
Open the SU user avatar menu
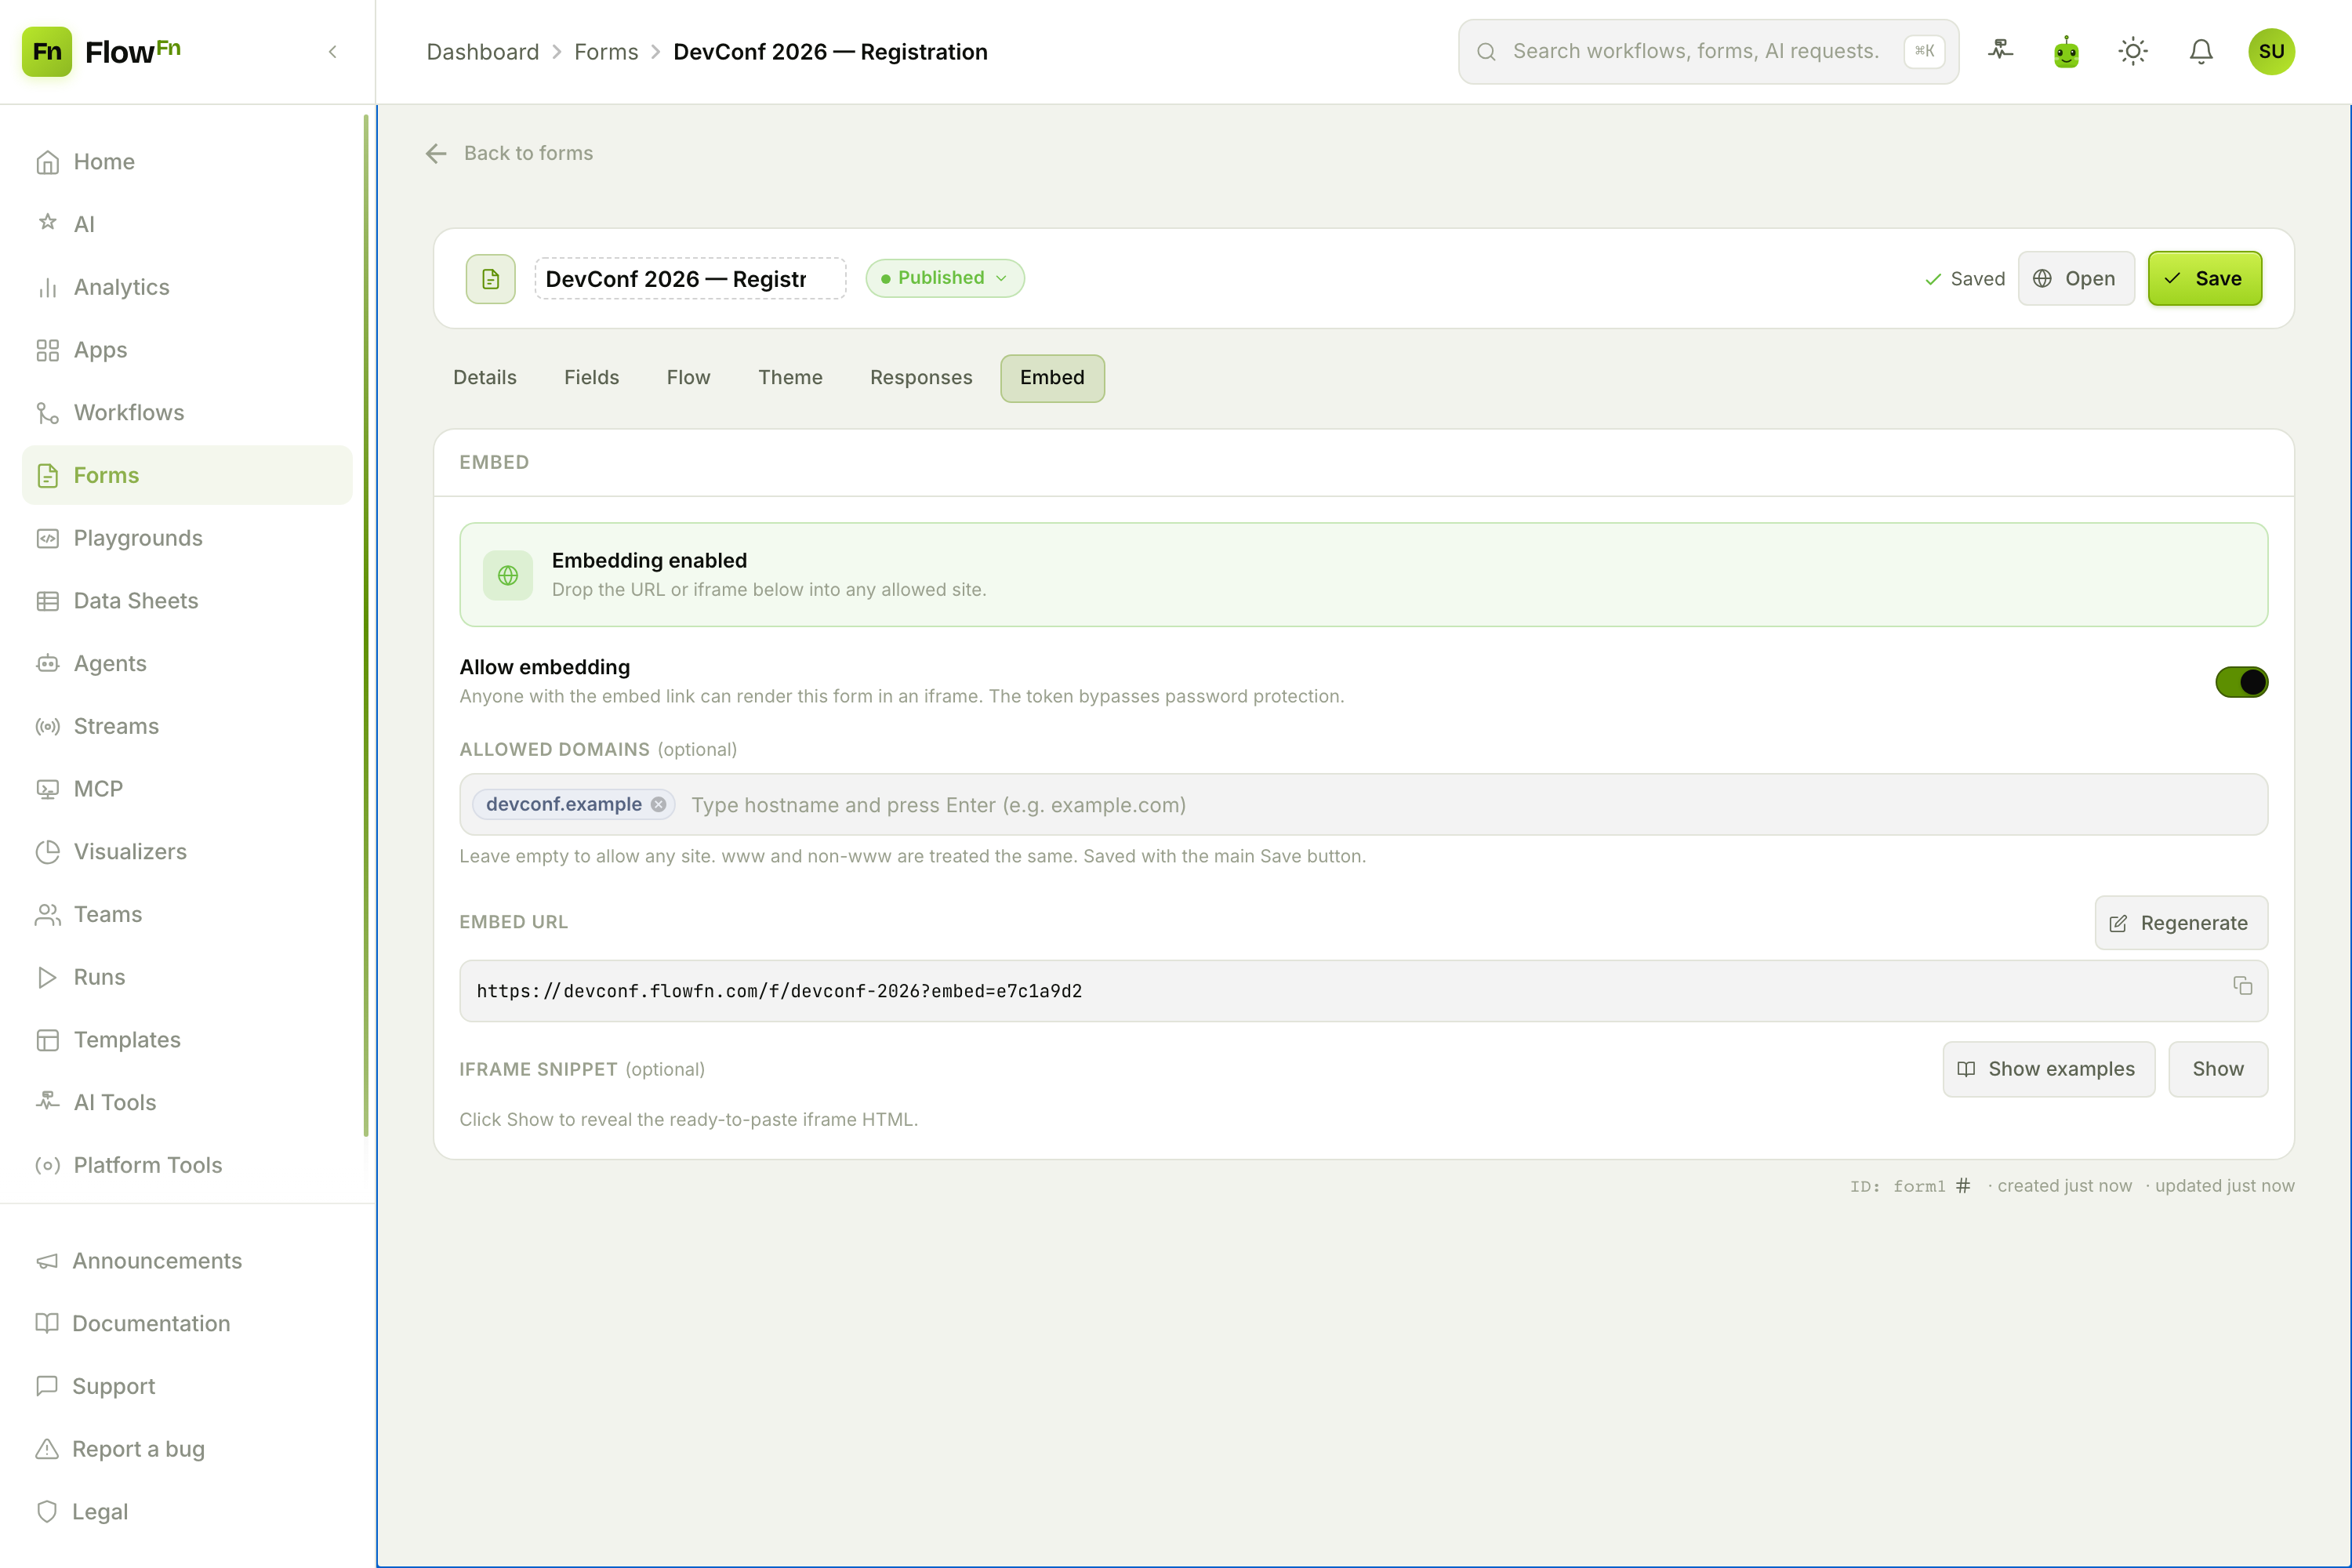tap(2271, 51)
